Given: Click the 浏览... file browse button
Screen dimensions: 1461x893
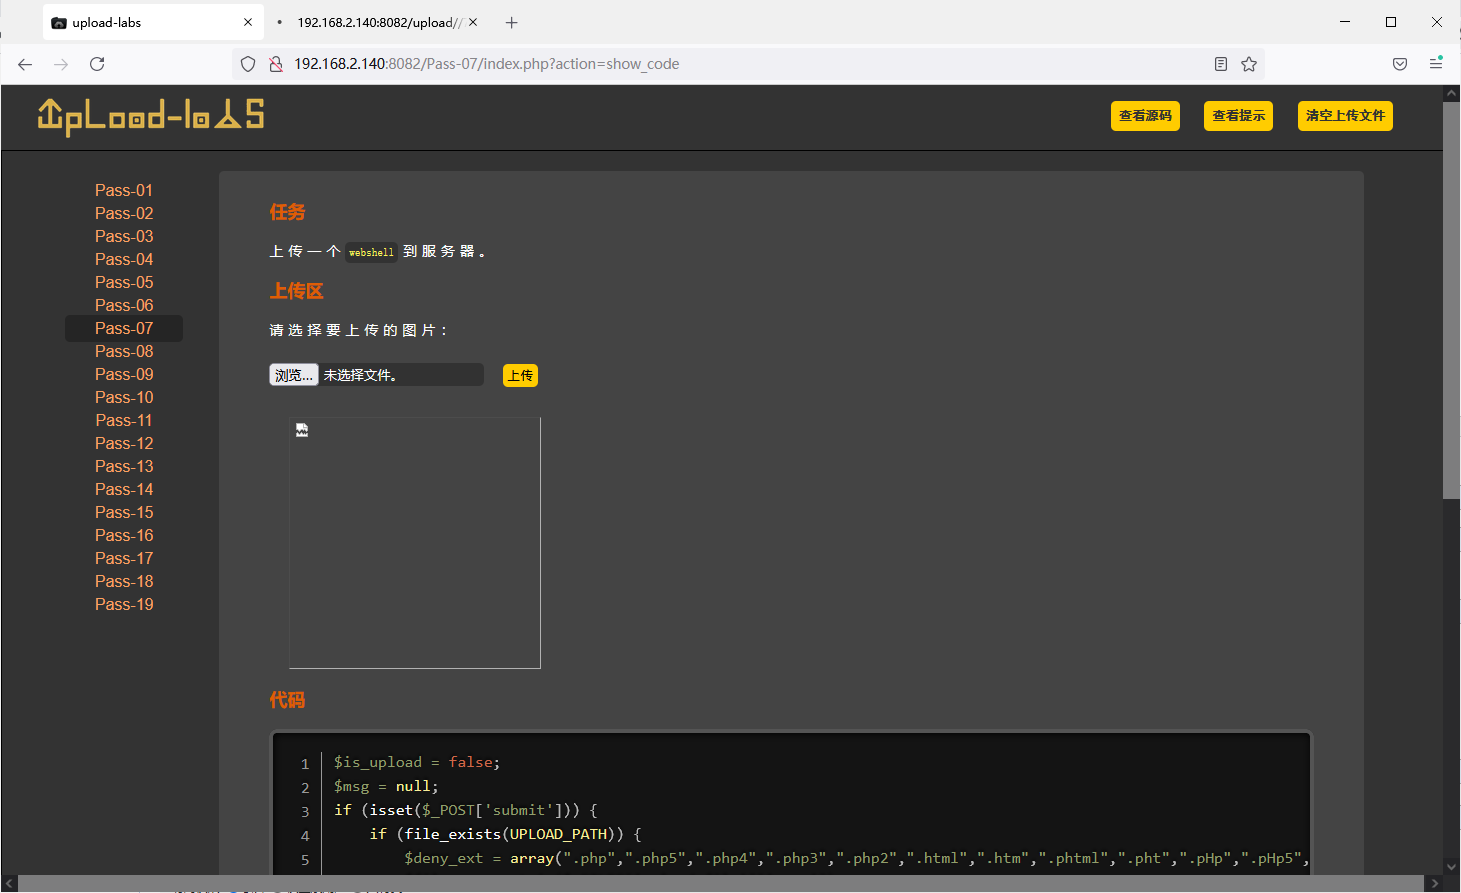Looking at the screenshot, I should point(294,375).
